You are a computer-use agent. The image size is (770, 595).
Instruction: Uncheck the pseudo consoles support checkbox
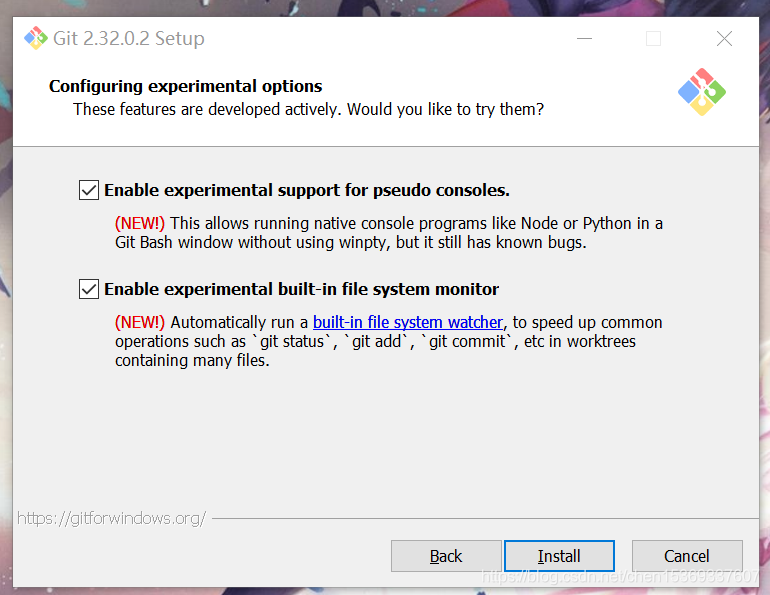tap(89, 190)
